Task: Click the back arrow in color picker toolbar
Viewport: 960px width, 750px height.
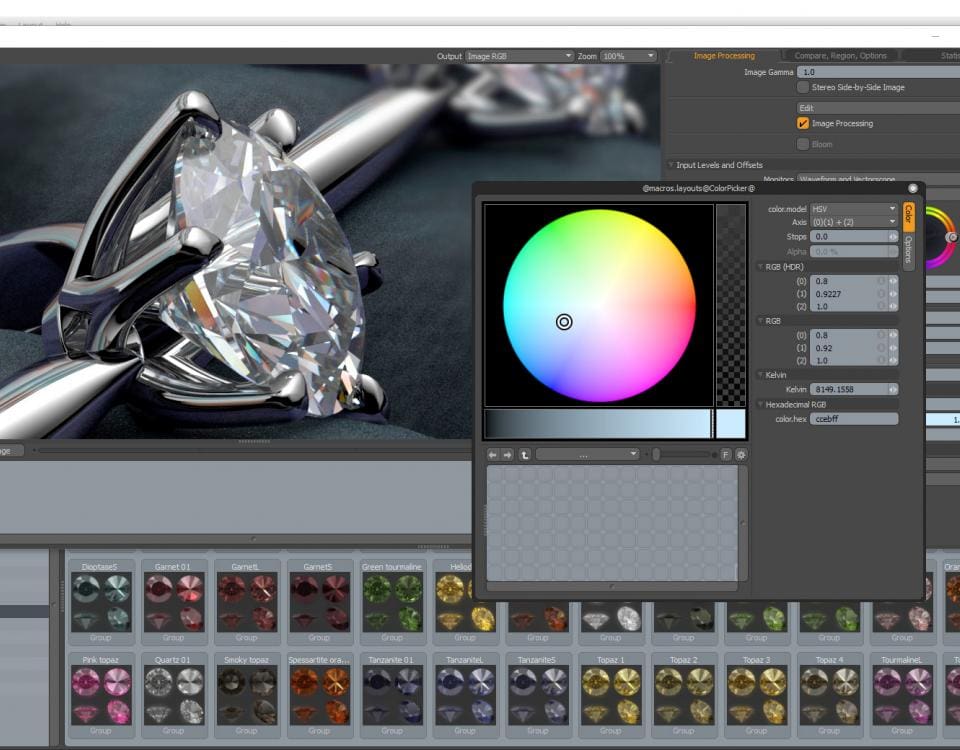Action: pyautogui.click(x=493, y=455)
